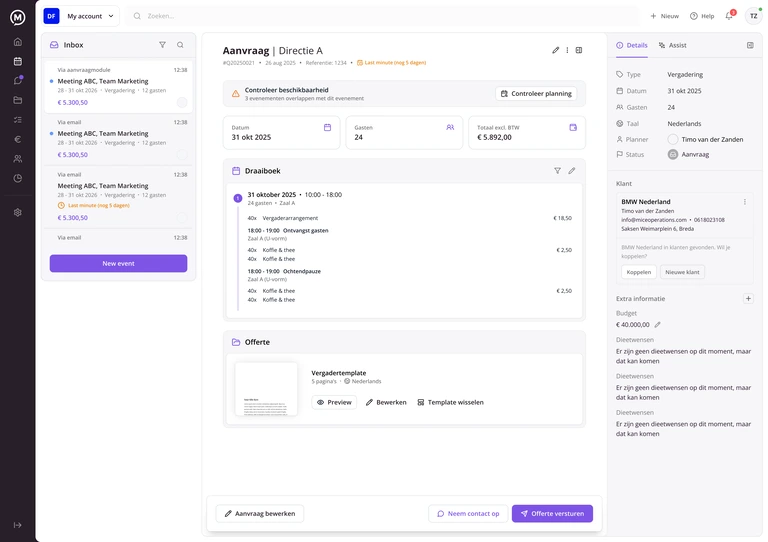768x542 pixels.
Task: Open the Via aanvraagmodule inbox item
Action: [118, 87]
